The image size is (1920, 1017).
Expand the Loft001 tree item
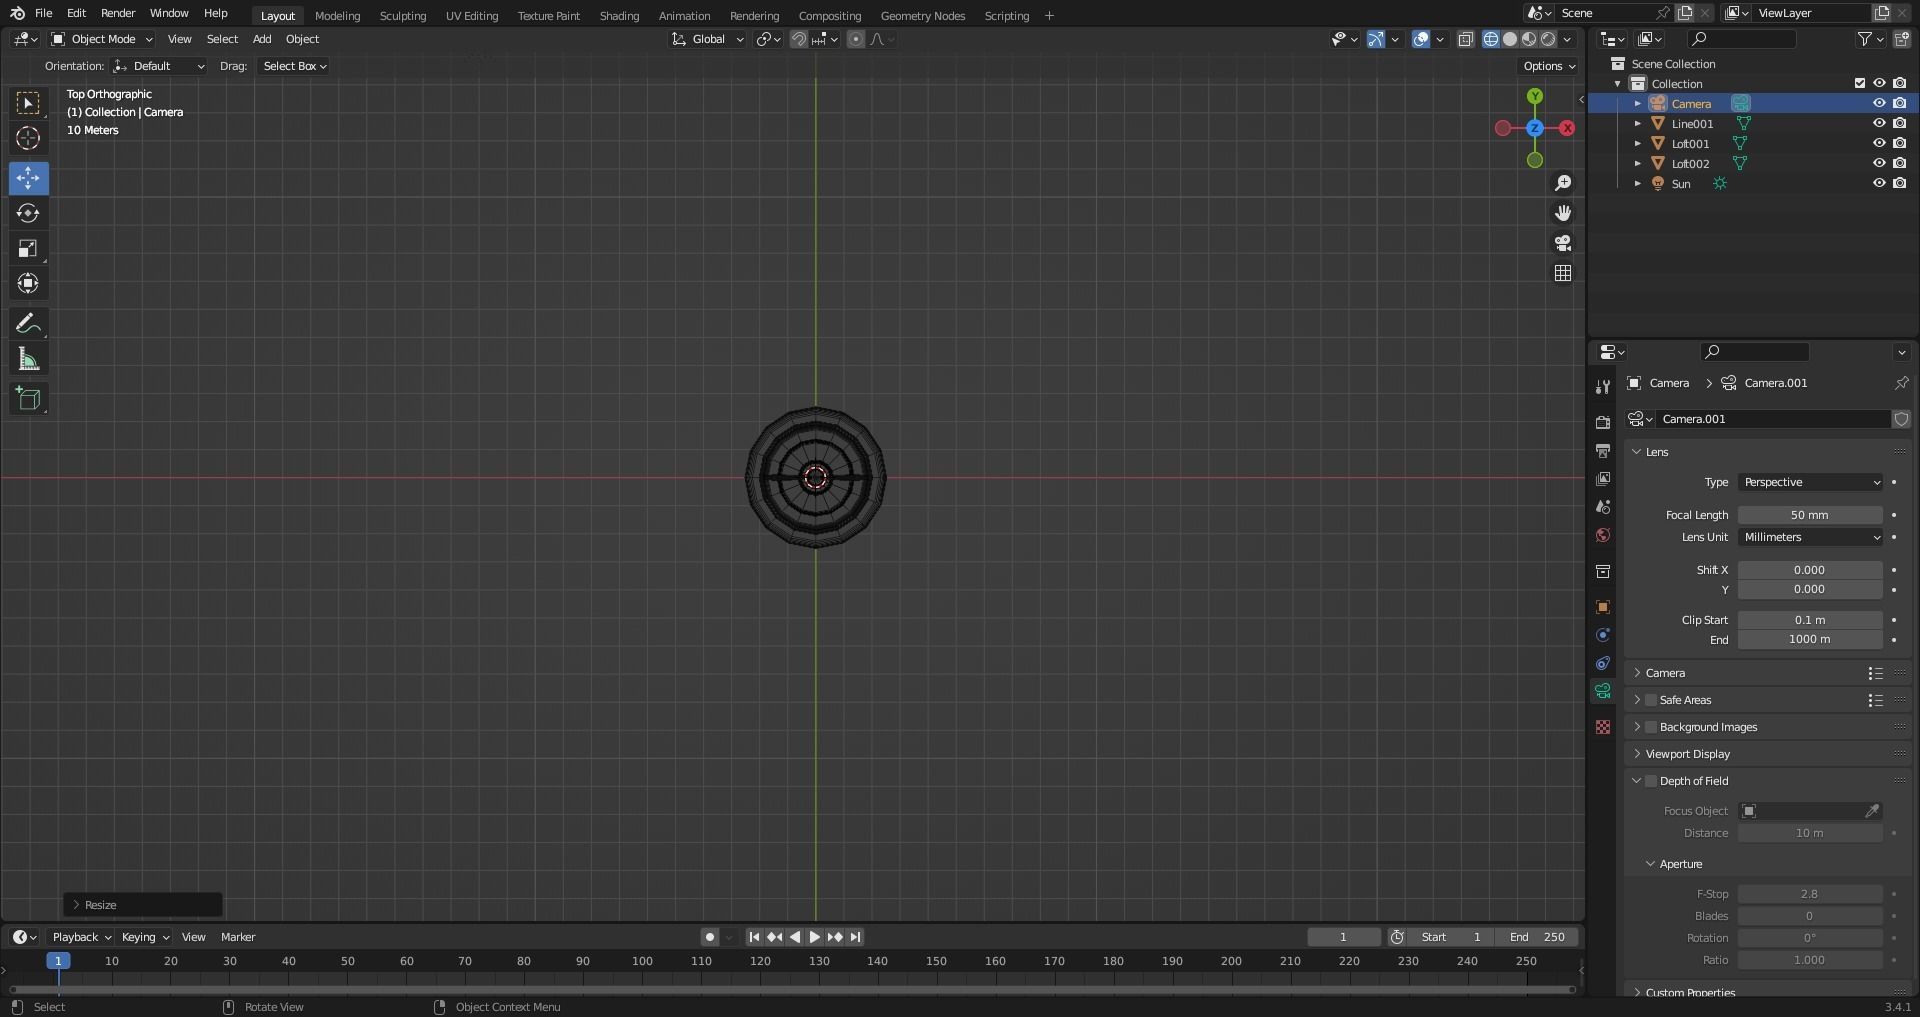click(x=1637, y=143)
